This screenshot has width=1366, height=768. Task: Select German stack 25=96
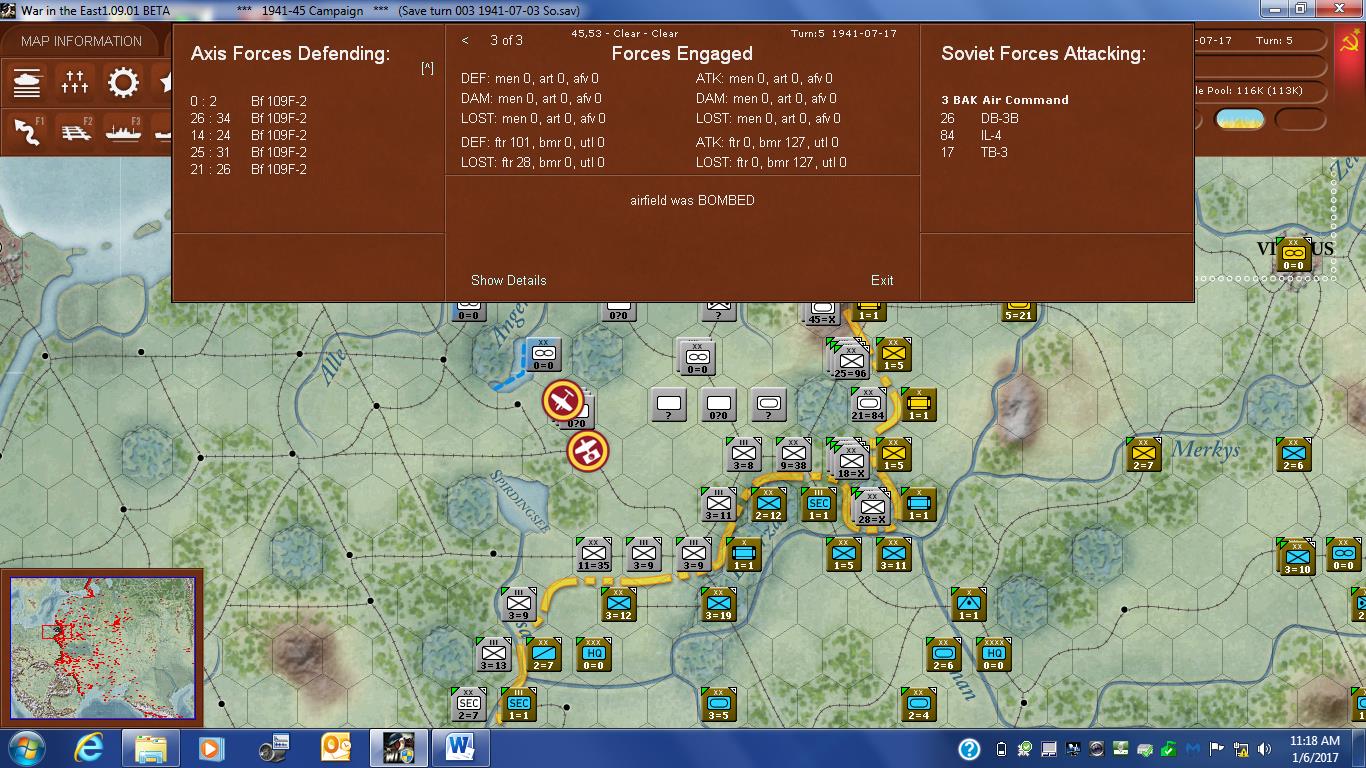point(849,360)
